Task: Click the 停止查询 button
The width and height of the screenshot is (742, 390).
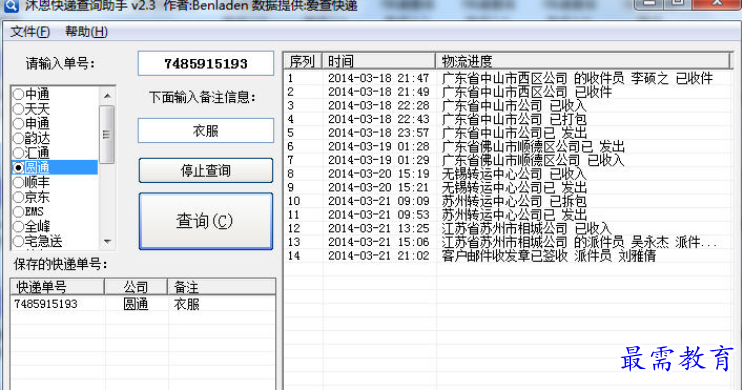Action: (x=206, y=170)
